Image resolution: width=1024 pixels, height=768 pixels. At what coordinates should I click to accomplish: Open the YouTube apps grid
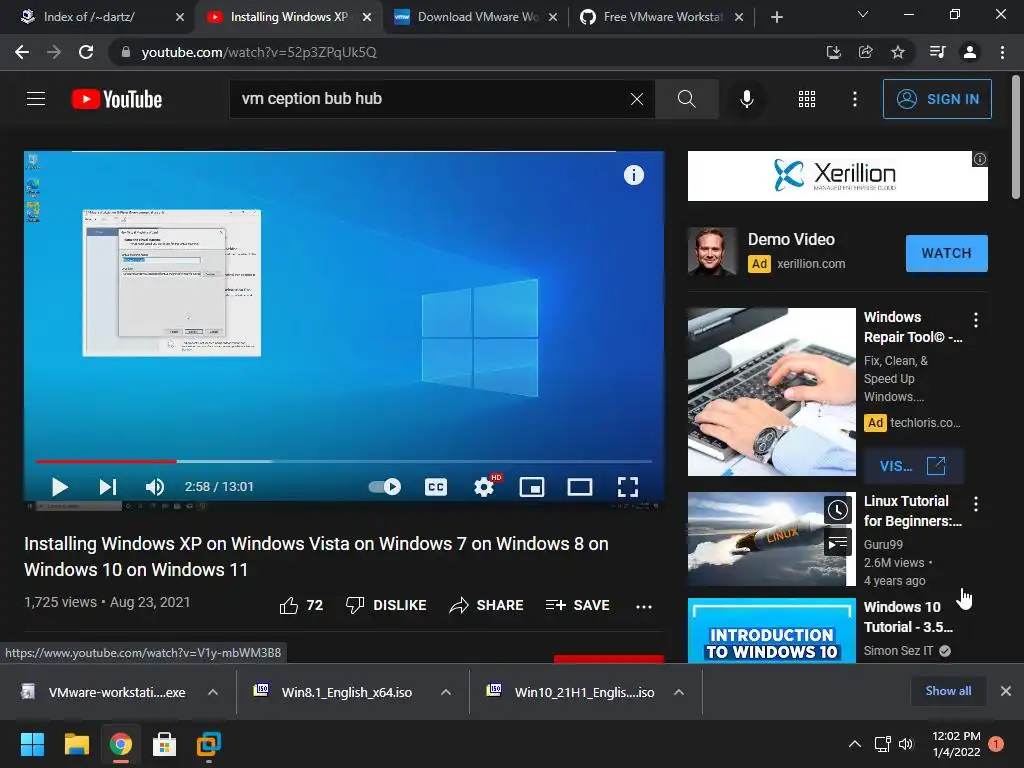pos(807,99)
